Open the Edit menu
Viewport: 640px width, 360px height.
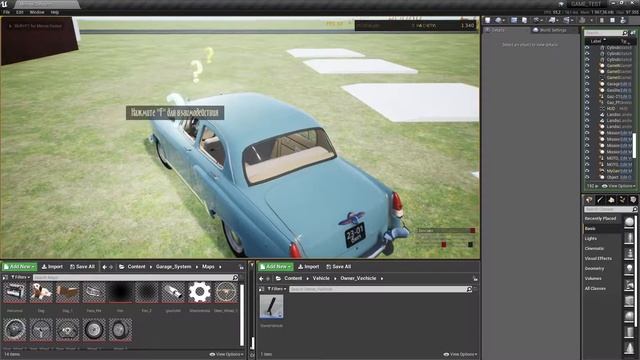pos(20,12)
